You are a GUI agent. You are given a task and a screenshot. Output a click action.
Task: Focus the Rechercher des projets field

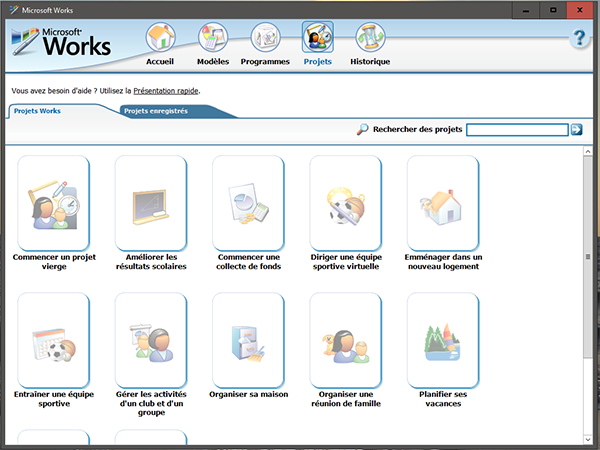pyautogui.click(x=517, y=129)
